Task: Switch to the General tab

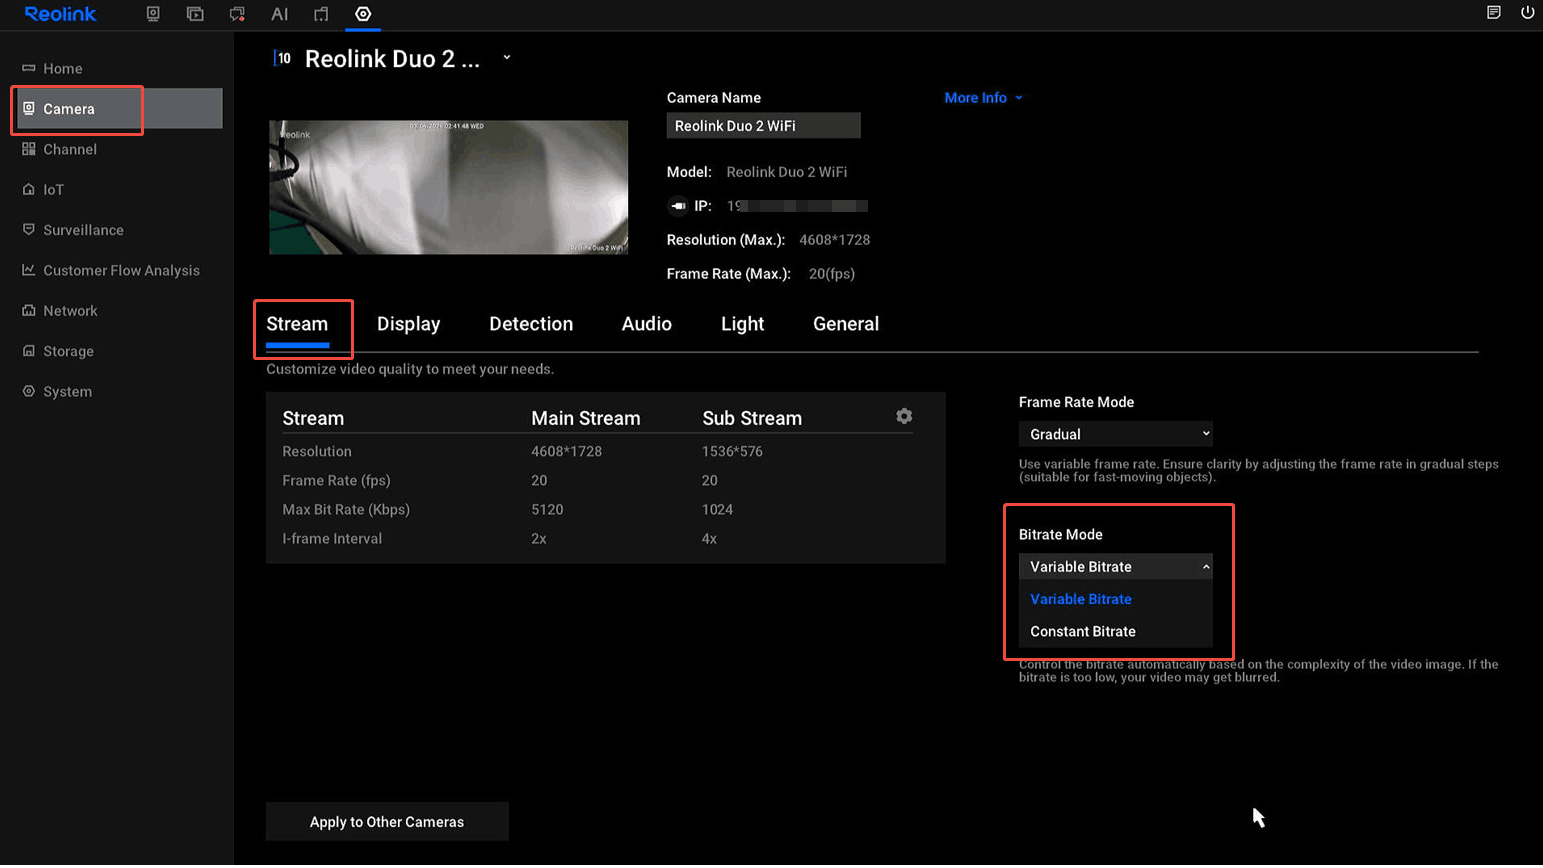Action: tap(846, 324)
